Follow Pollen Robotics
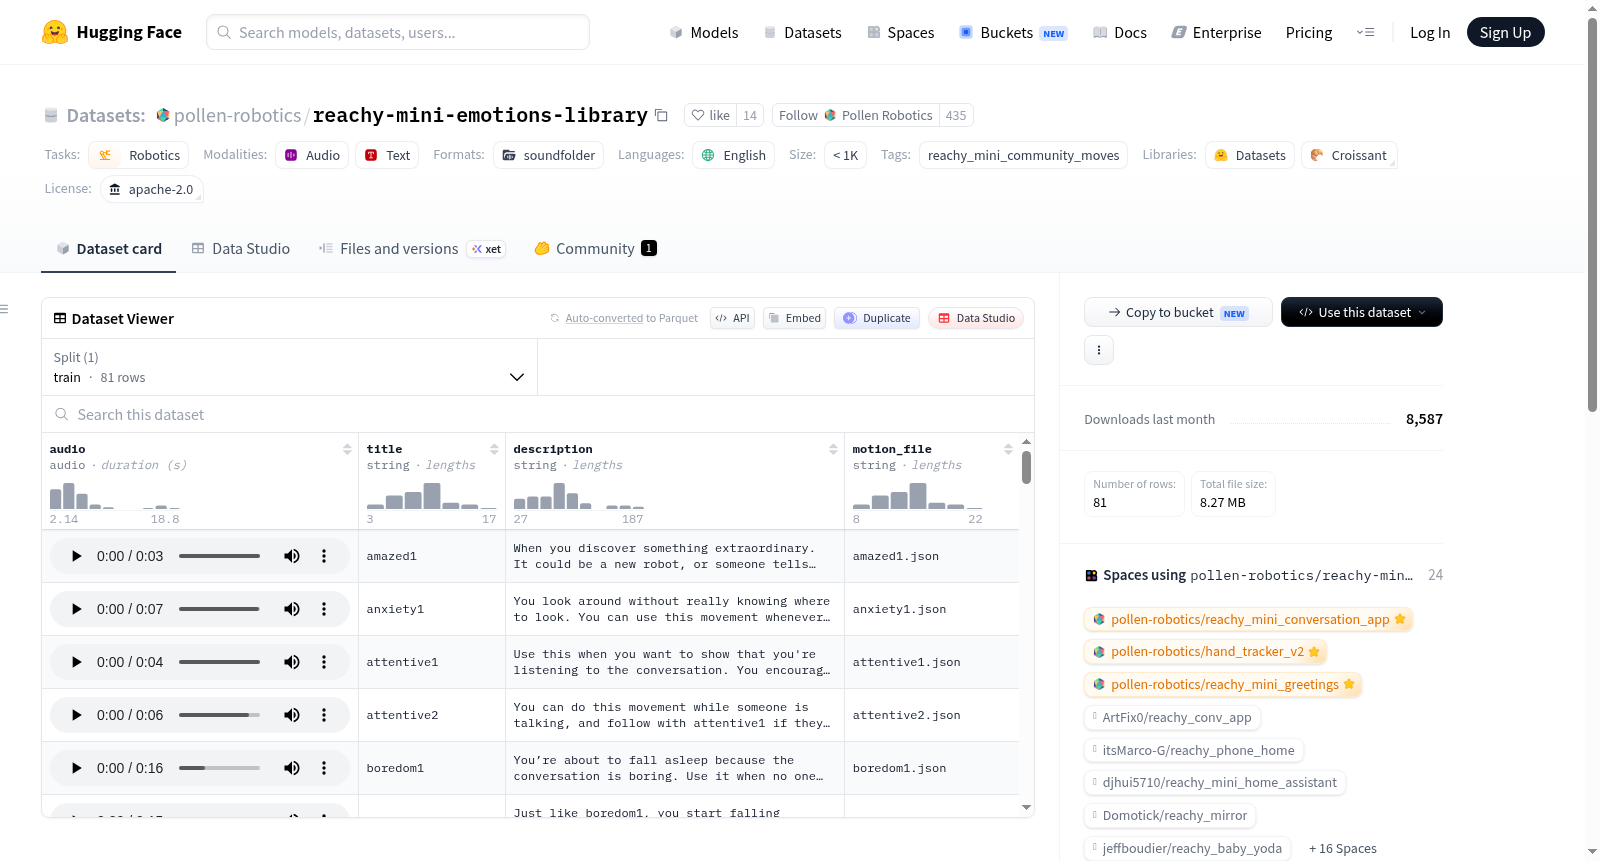This screenshot has width=1600, height=861. [857, 115]
